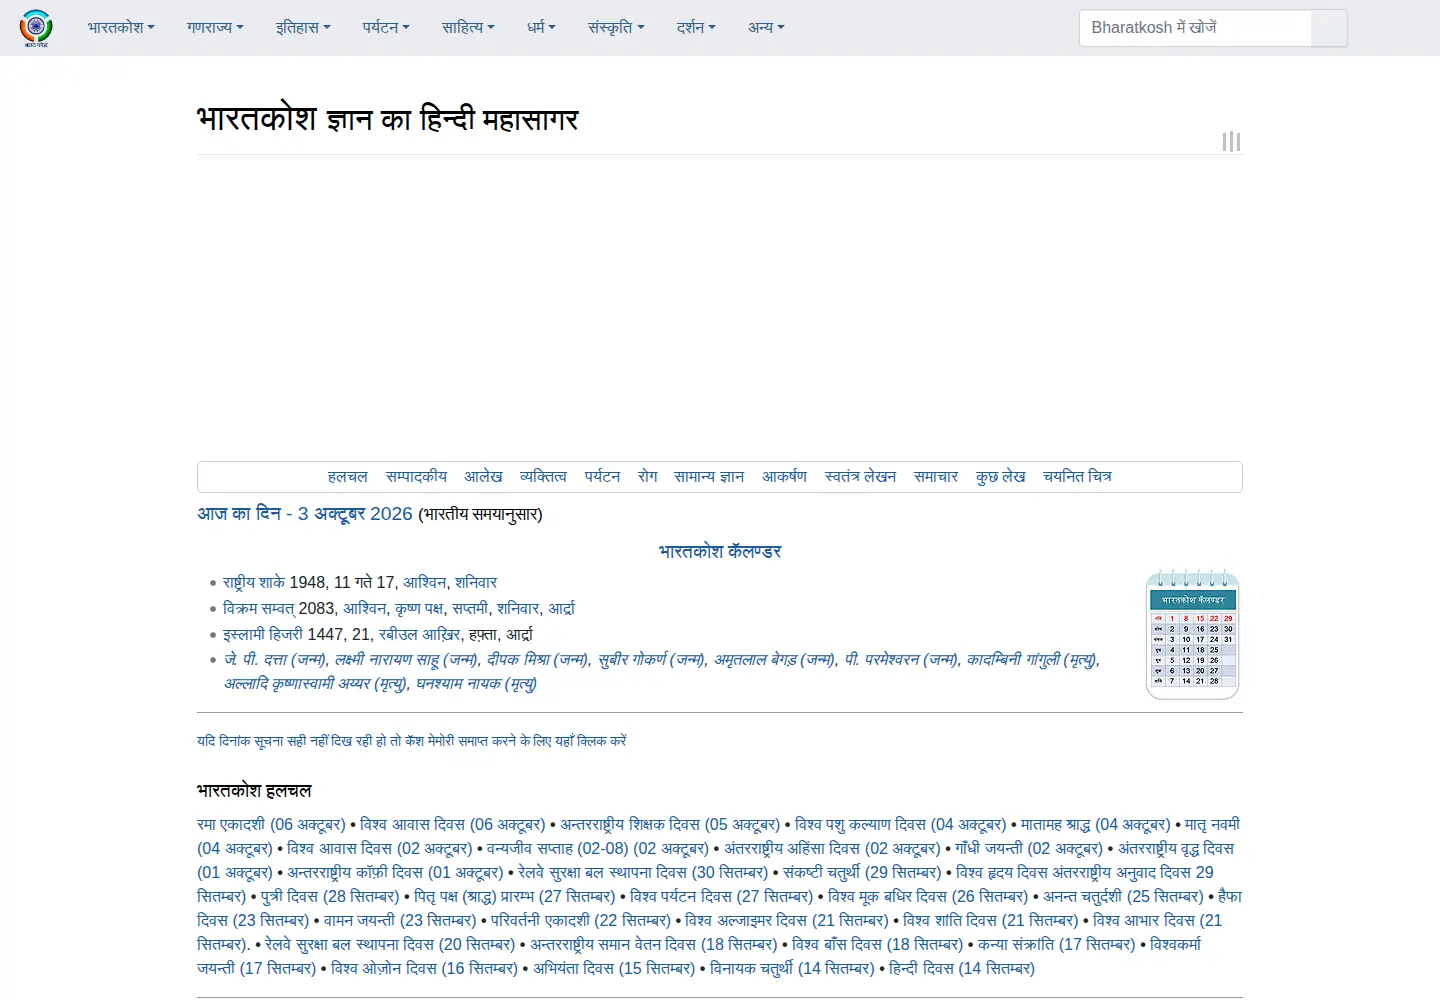The image size is (1440, 1000).
Task: Open the चयनित चित्र tab
Action: (1077, 477)
